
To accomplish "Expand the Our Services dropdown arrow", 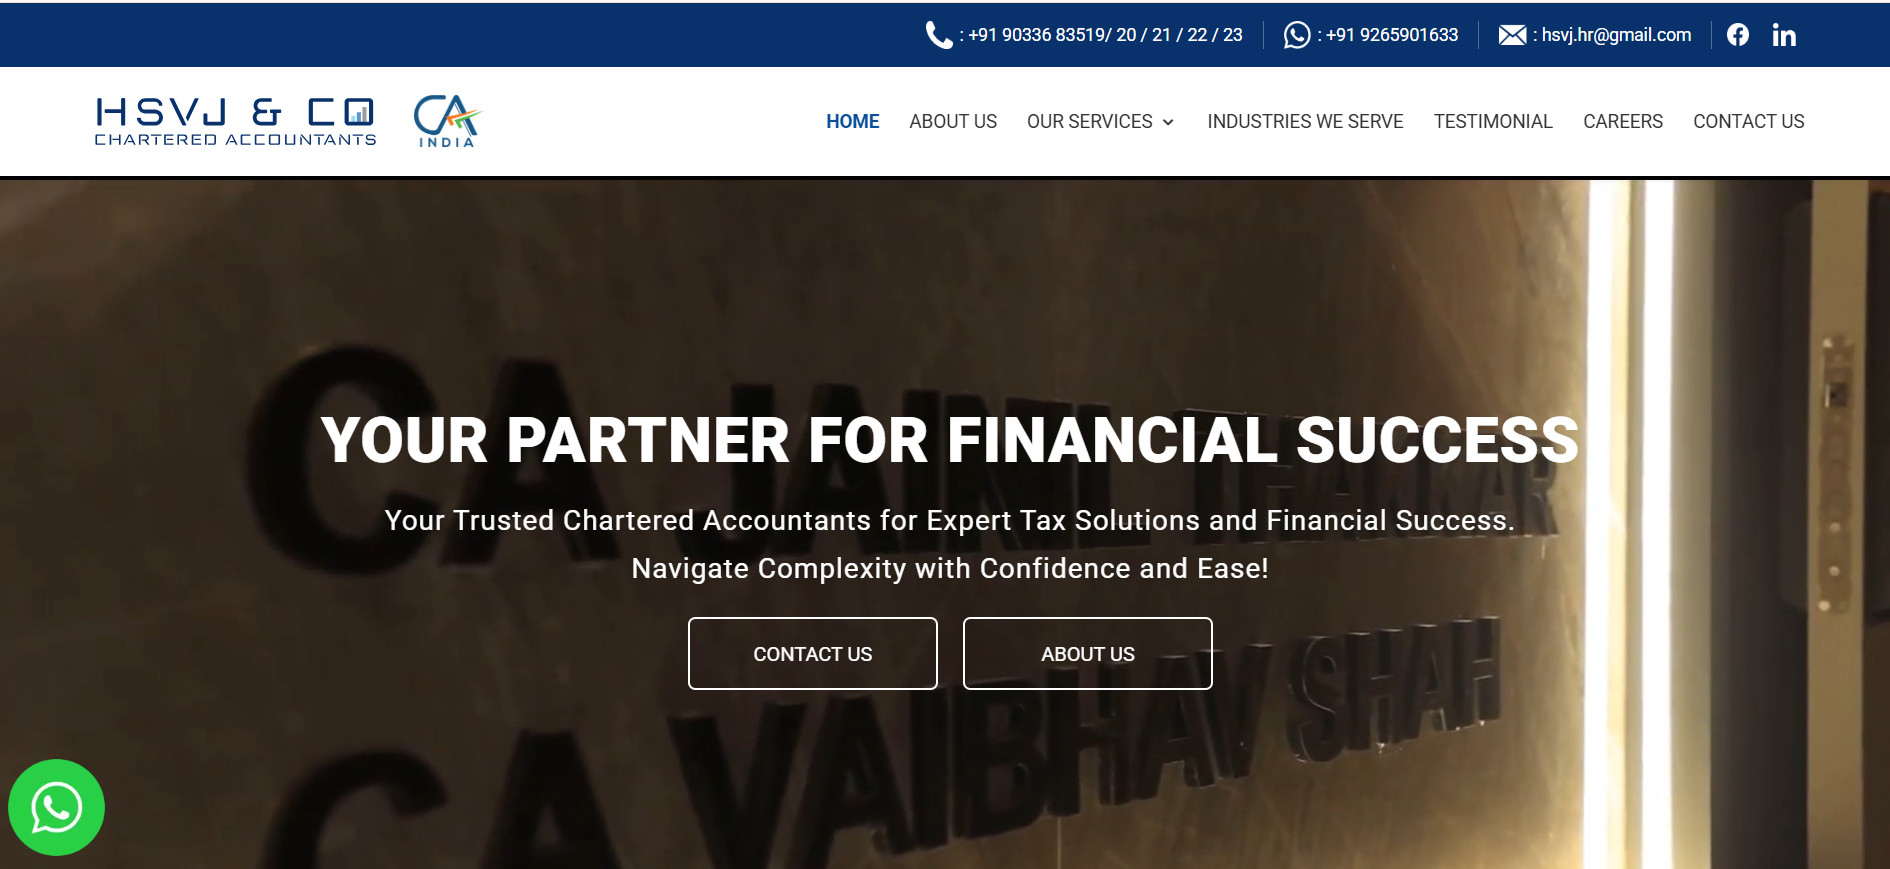I will (1168, 122).
